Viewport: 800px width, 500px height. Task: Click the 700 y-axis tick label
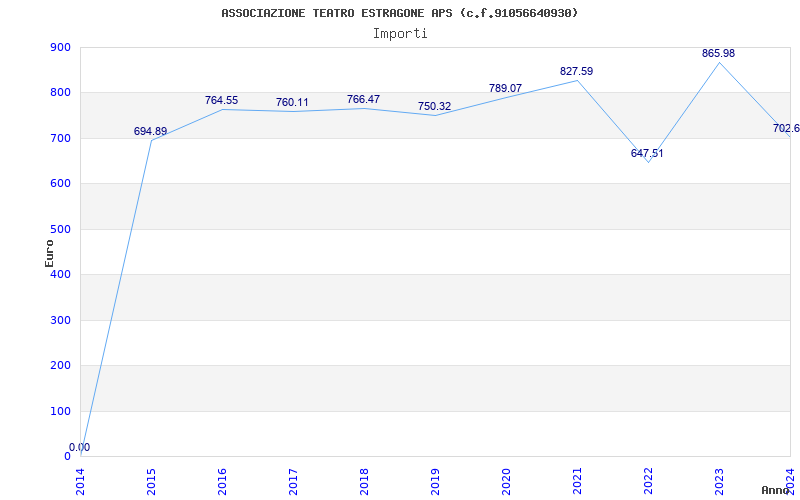(60, 138)
